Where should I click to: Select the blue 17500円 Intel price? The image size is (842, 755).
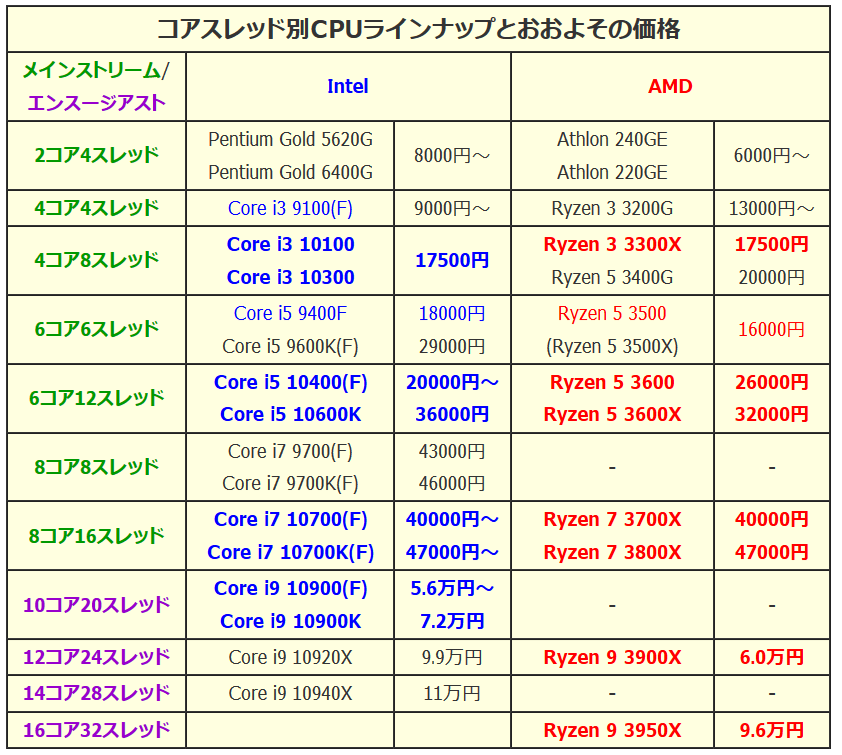click(x=452, y=260)
